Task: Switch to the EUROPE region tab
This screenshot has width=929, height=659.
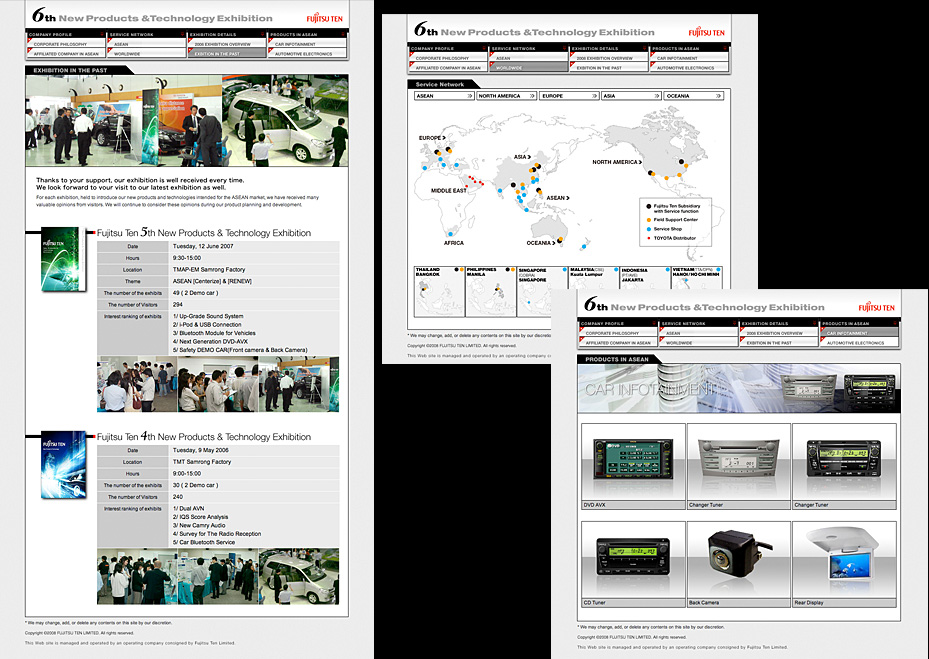Action: pos(567,96)
